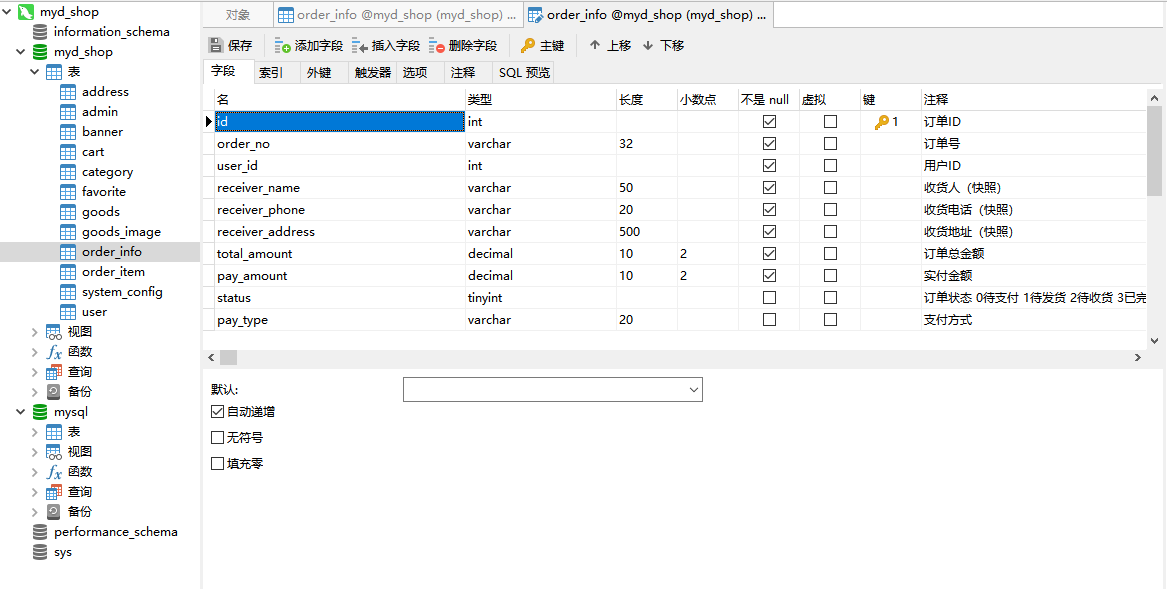
Task: Select the admin table icon
Action: (x=68, y=112)
